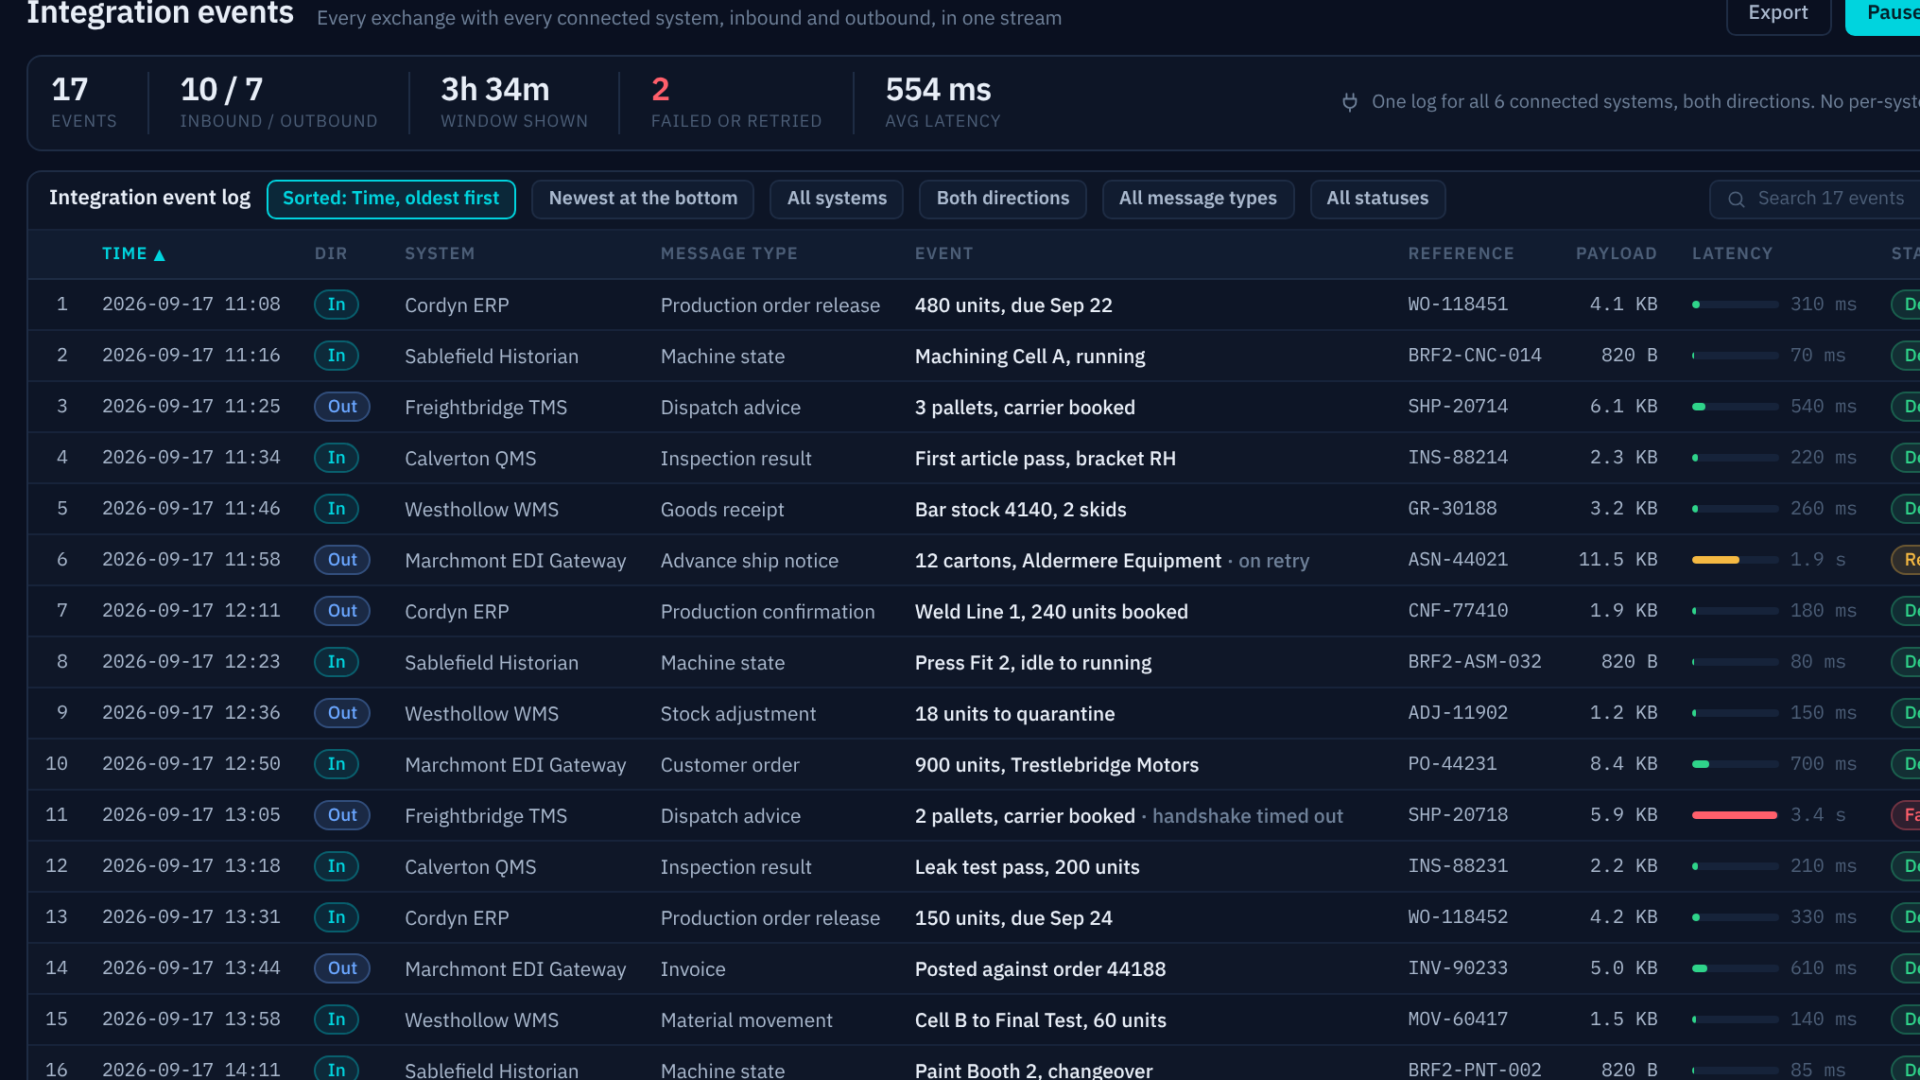The image size is (1920, 1080).
Task: Click 'Weld Line 1, 240 units booked'
Action: coord(1051,612)
